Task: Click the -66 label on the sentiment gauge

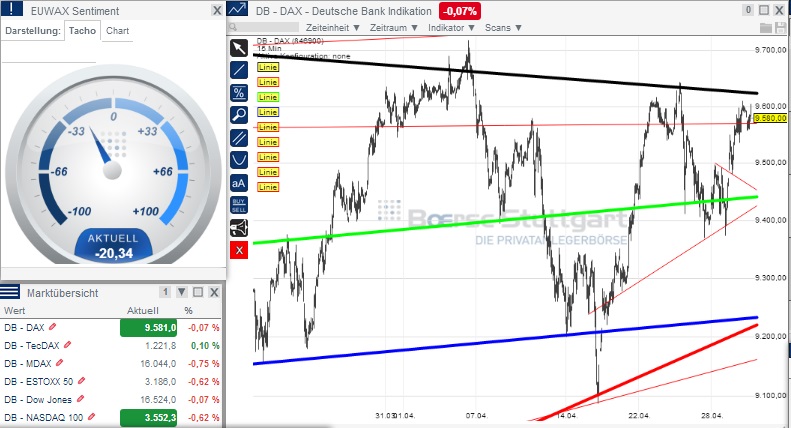Action: [x=59, y=172]
